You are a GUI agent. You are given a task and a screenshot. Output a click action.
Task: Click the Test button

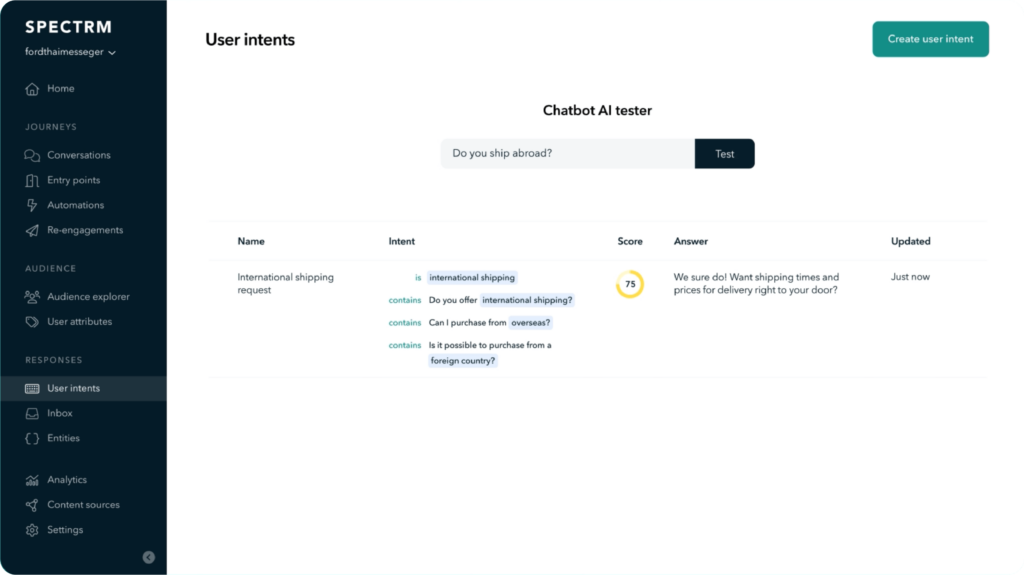[x=724, y=154]
